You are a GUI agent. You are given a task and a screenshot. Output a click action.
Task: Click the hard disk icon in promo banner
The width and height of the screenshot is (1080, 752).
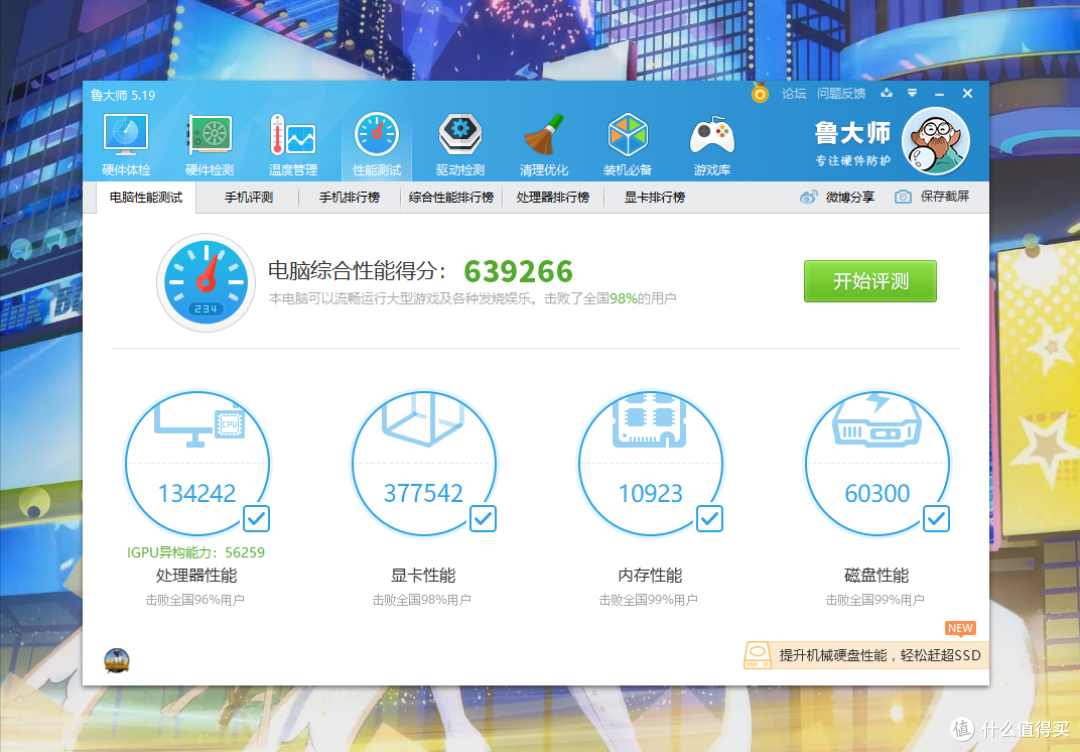tap(757, 655)
